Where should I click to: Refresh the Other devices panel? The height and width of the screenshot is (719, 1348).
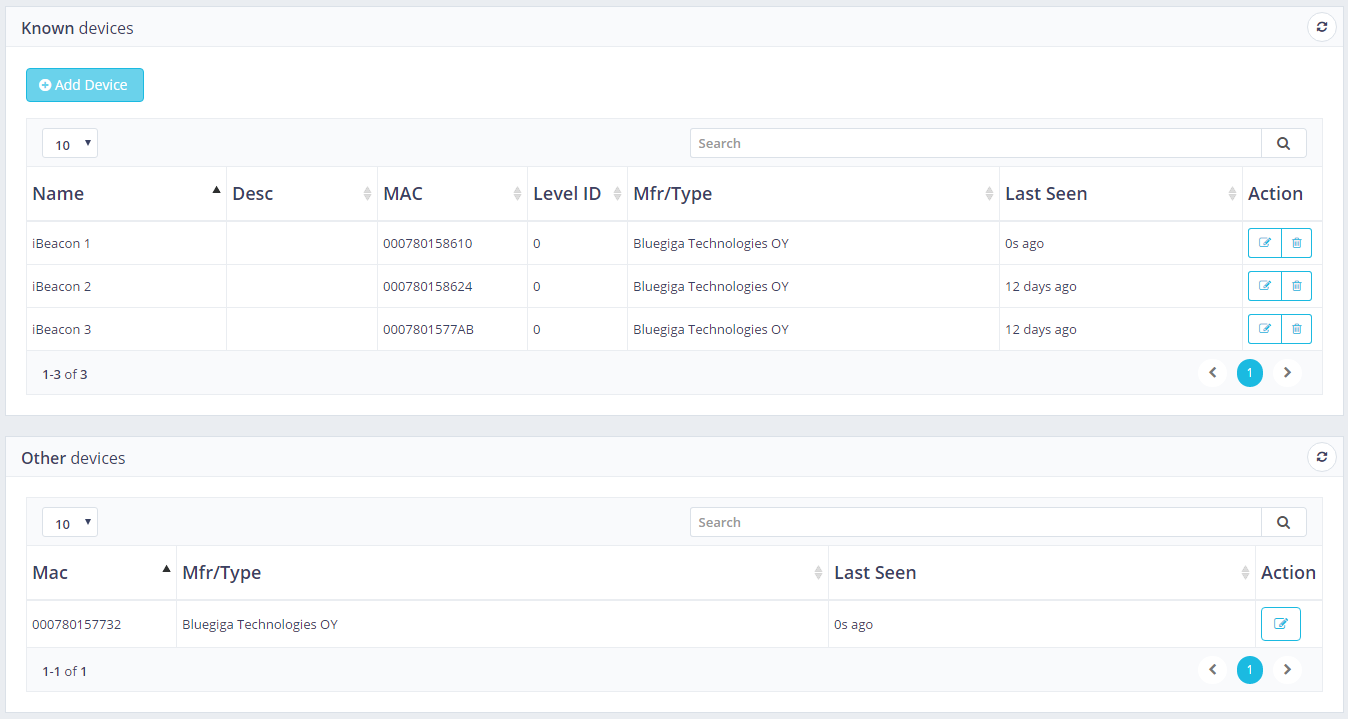[x=1322, y=457]
